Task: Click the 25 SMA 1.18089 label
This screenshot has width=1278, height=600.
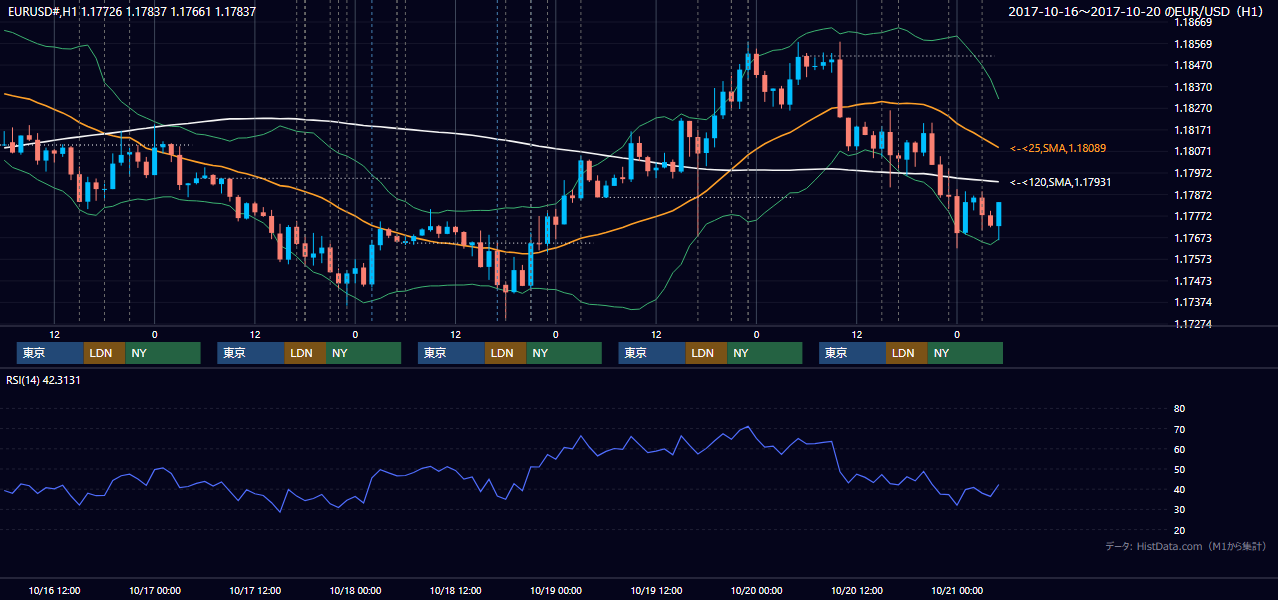Action: tap(1058, 148)
